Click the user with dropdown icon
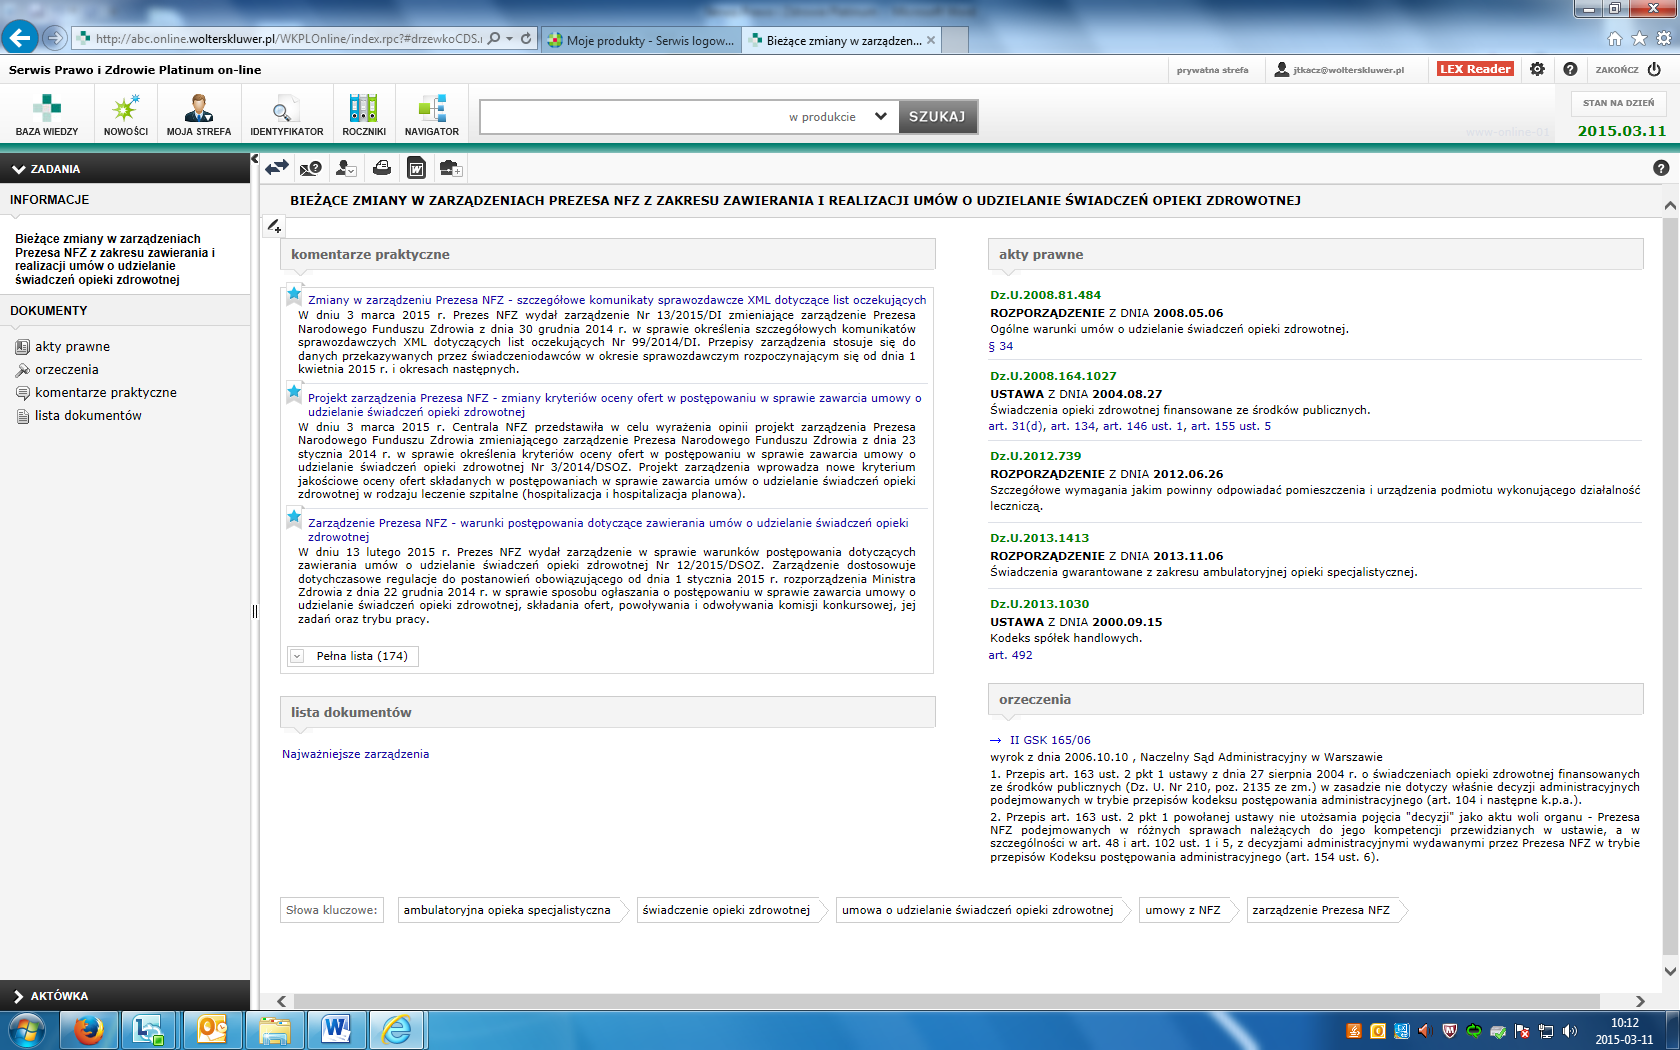Viewport: 1680px width, 1050px height. point(346,168)
